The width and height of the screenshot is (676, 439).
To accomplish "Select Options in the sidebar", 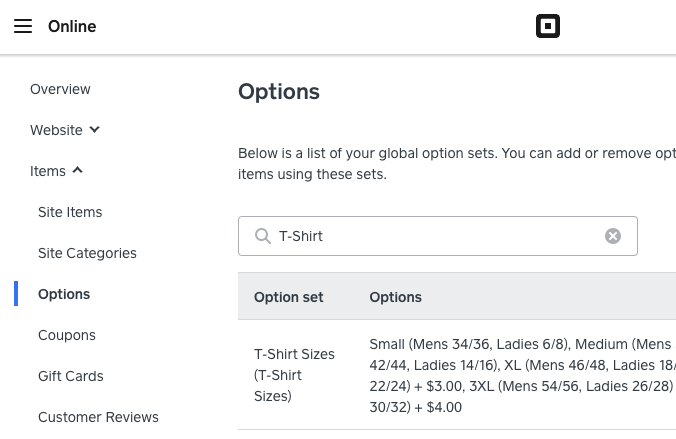I will click(x=64, y=294).
